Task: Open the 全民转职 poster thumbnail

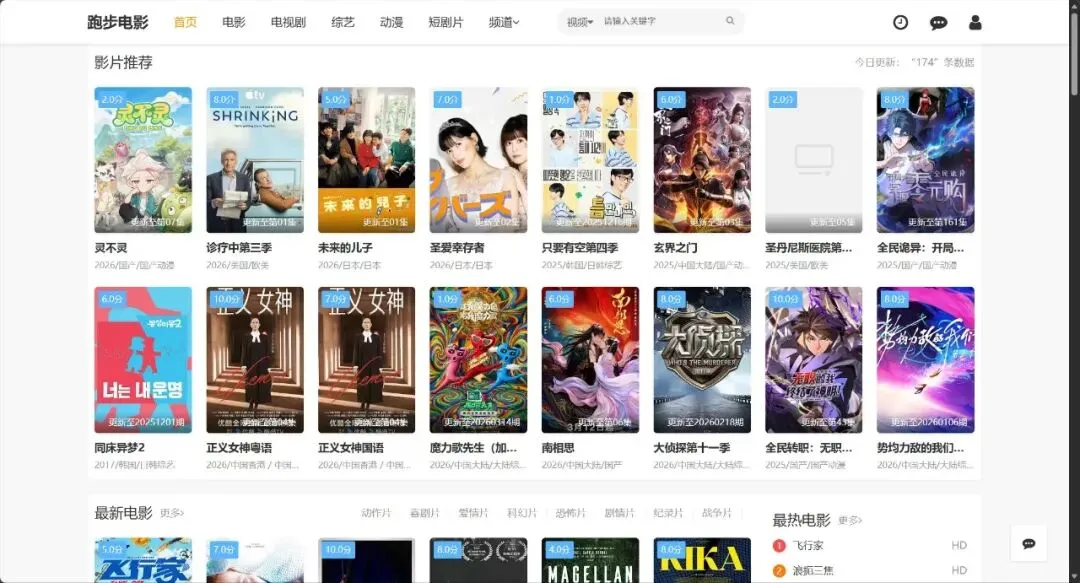Action: tap(813, 360)
